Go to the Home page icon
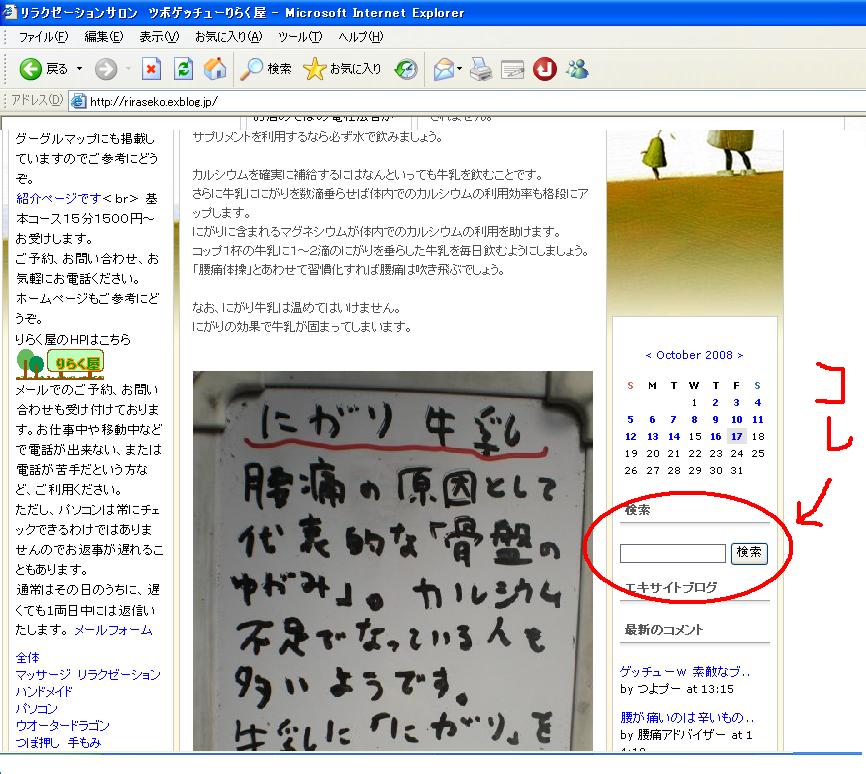Screen dimensions: 866x774 [x=215, y=69]
